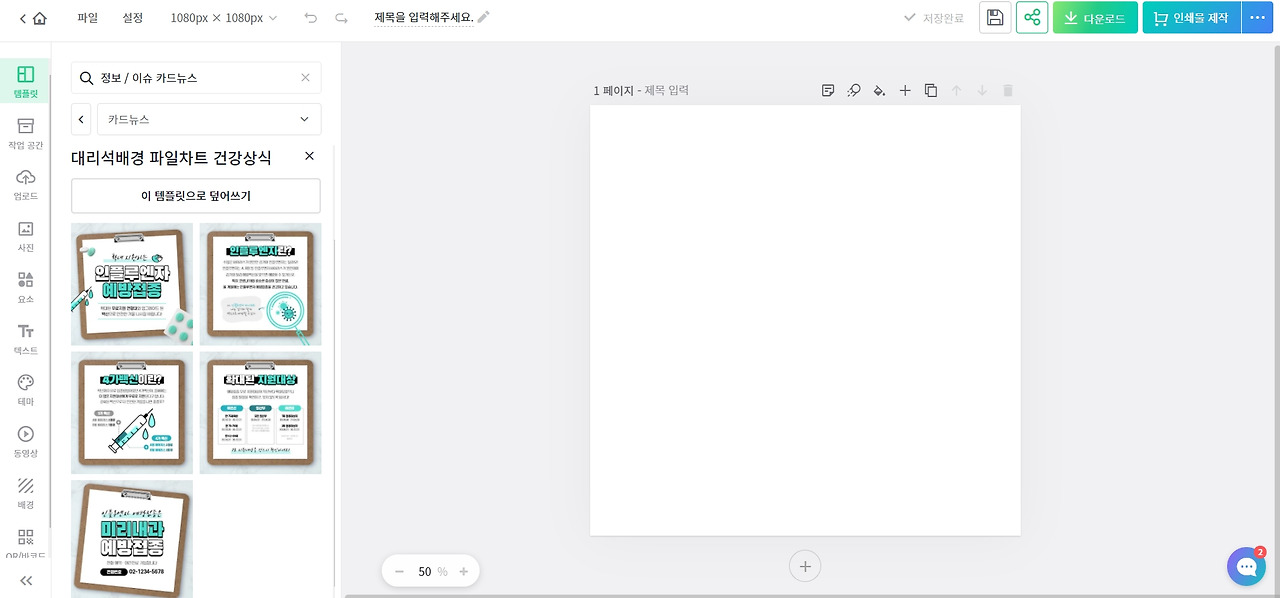Open the 테마 theme panel
This screenshot has width=1280, height=598.
pos(26,390)
